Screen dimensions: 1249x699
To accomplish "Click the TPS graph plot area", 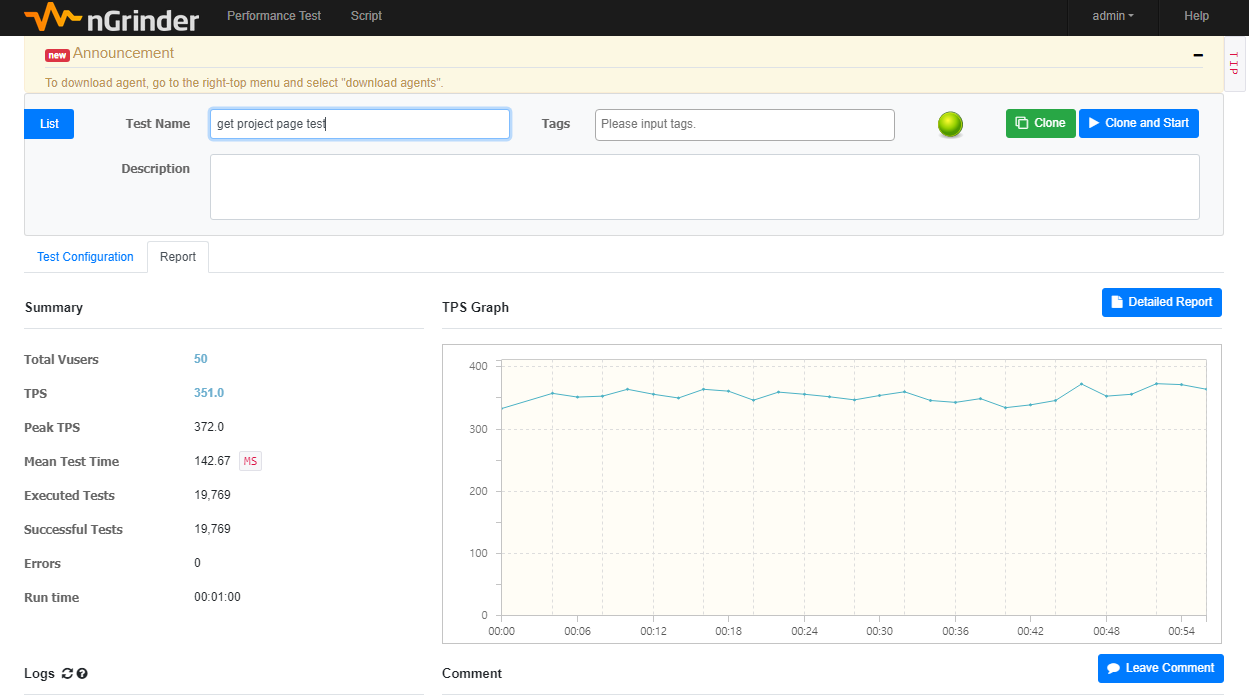I will [x=853, y=487].
